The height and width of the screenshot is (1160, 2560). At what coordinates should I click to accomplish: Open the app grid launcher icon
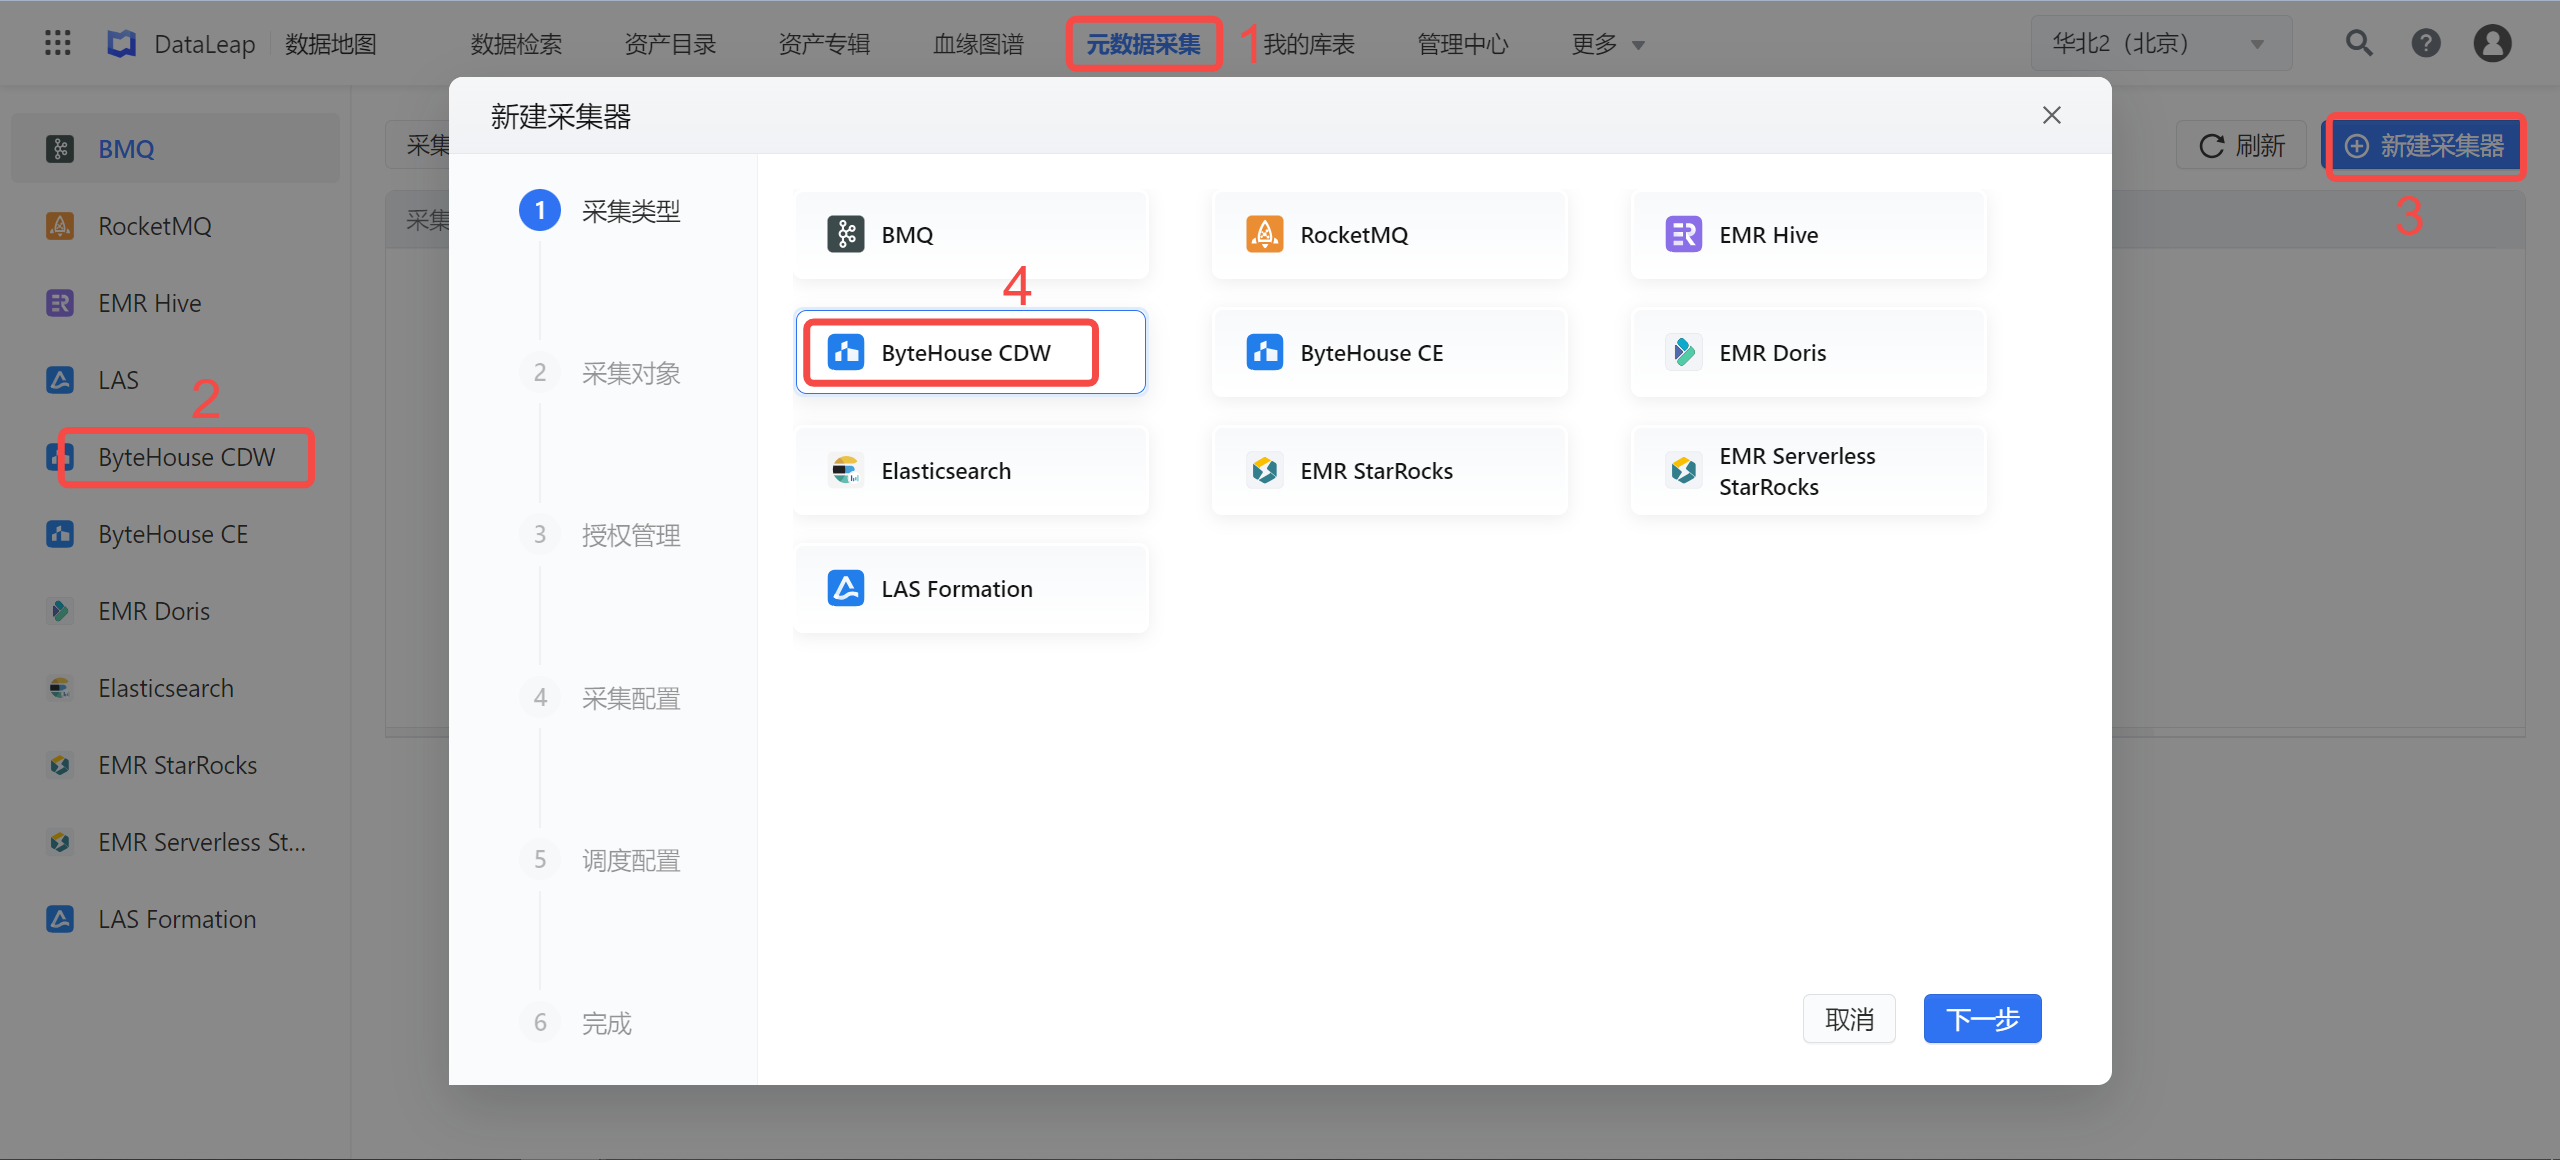[58, 43]
